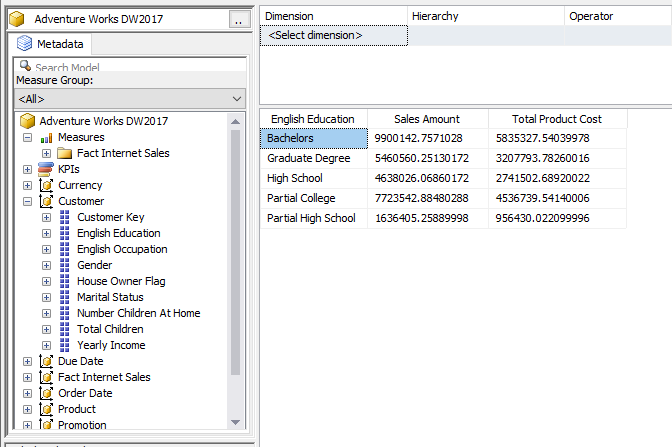Click the Number Children At Home icon
The height and width of the screenshot is (447, 672).
click(64, 313)
